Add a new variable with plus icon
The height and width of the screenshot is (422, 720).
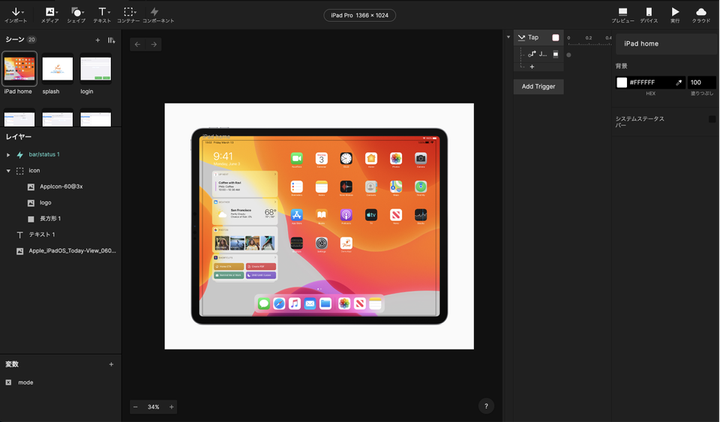(111, 364)
